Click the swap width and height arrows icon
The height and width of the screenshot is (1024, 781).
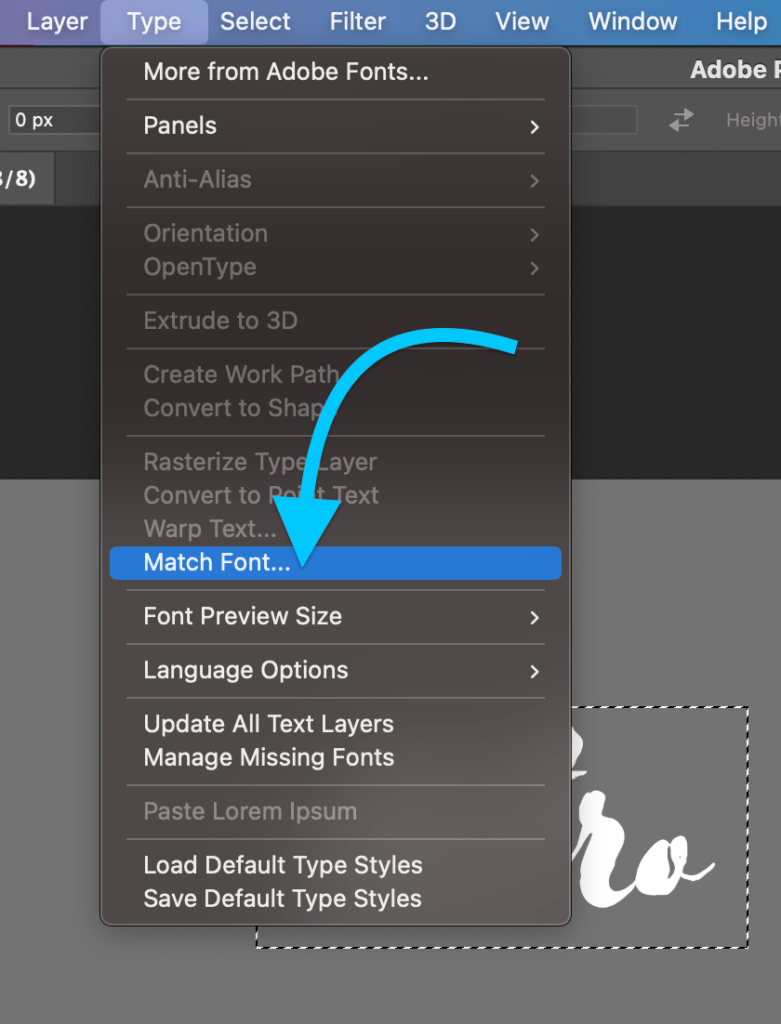click(682, 119)
